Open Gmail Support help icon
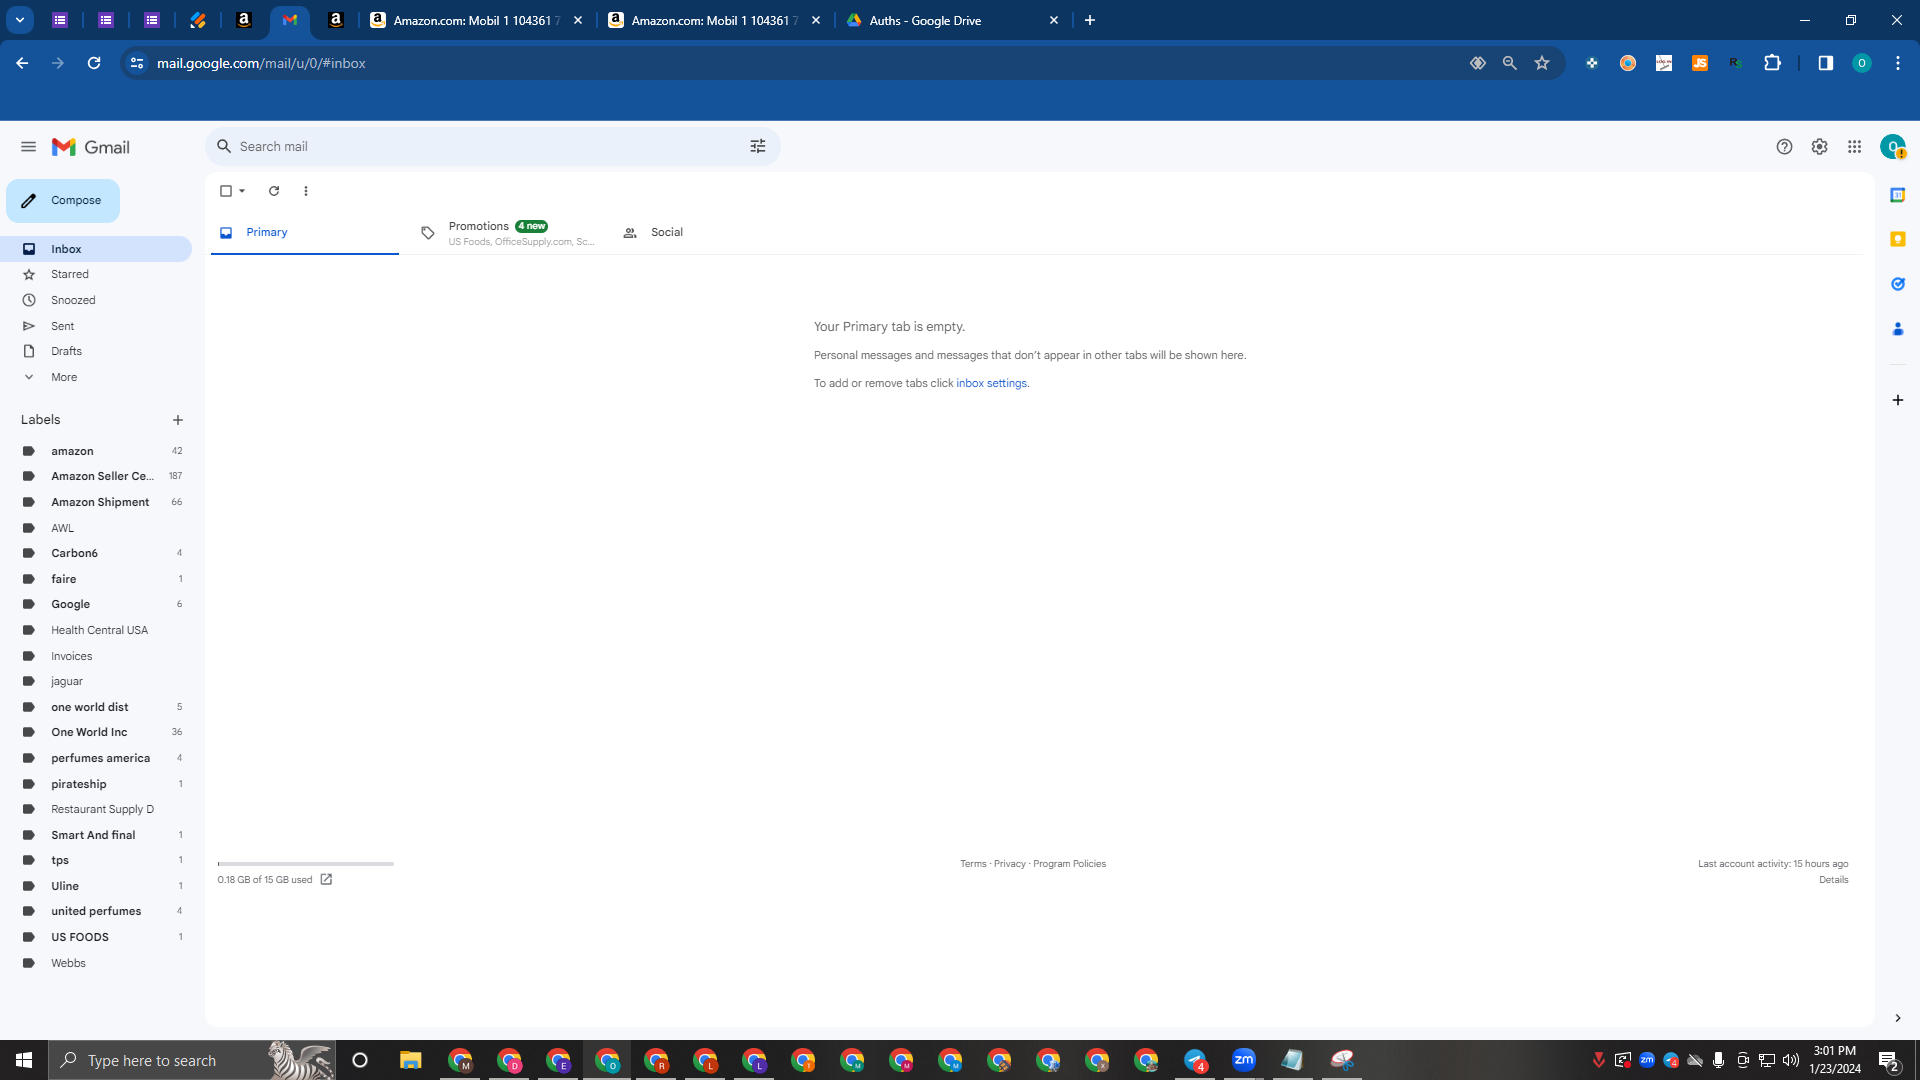This screenshot has width=1920, height=1080. coord(1784,147)
